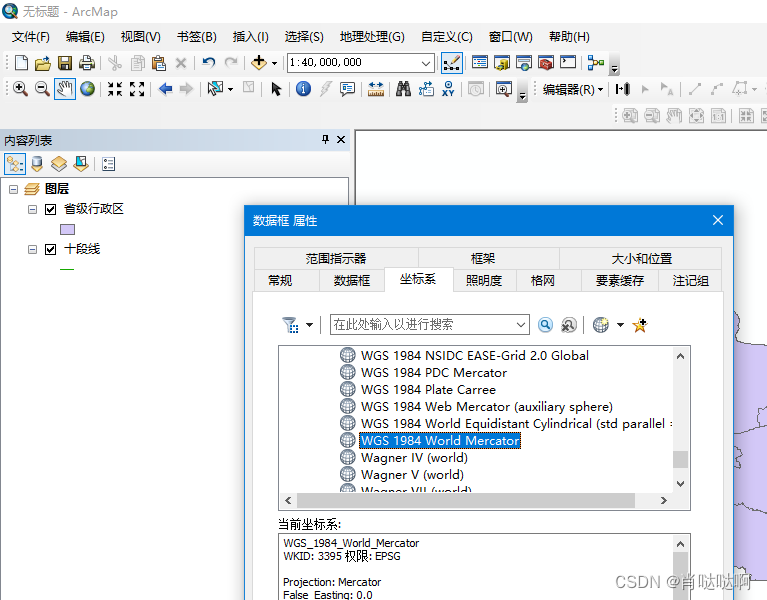
Task: Select the Zoom Out magnifier tool
Action: 42,89
